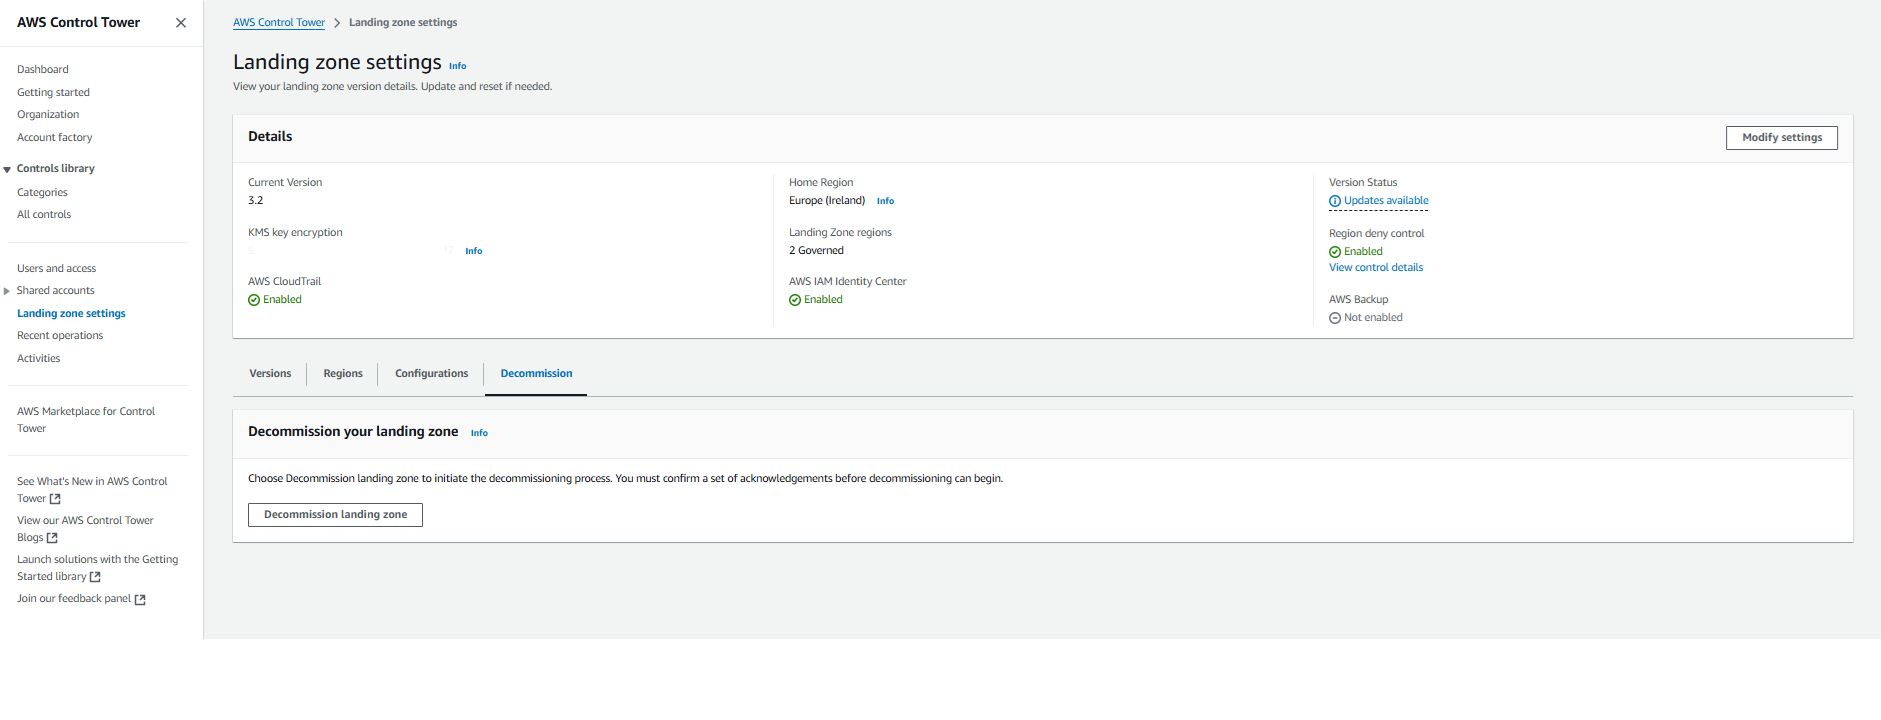Close the AWS Control Tower side panel

(x=181, y=22)
